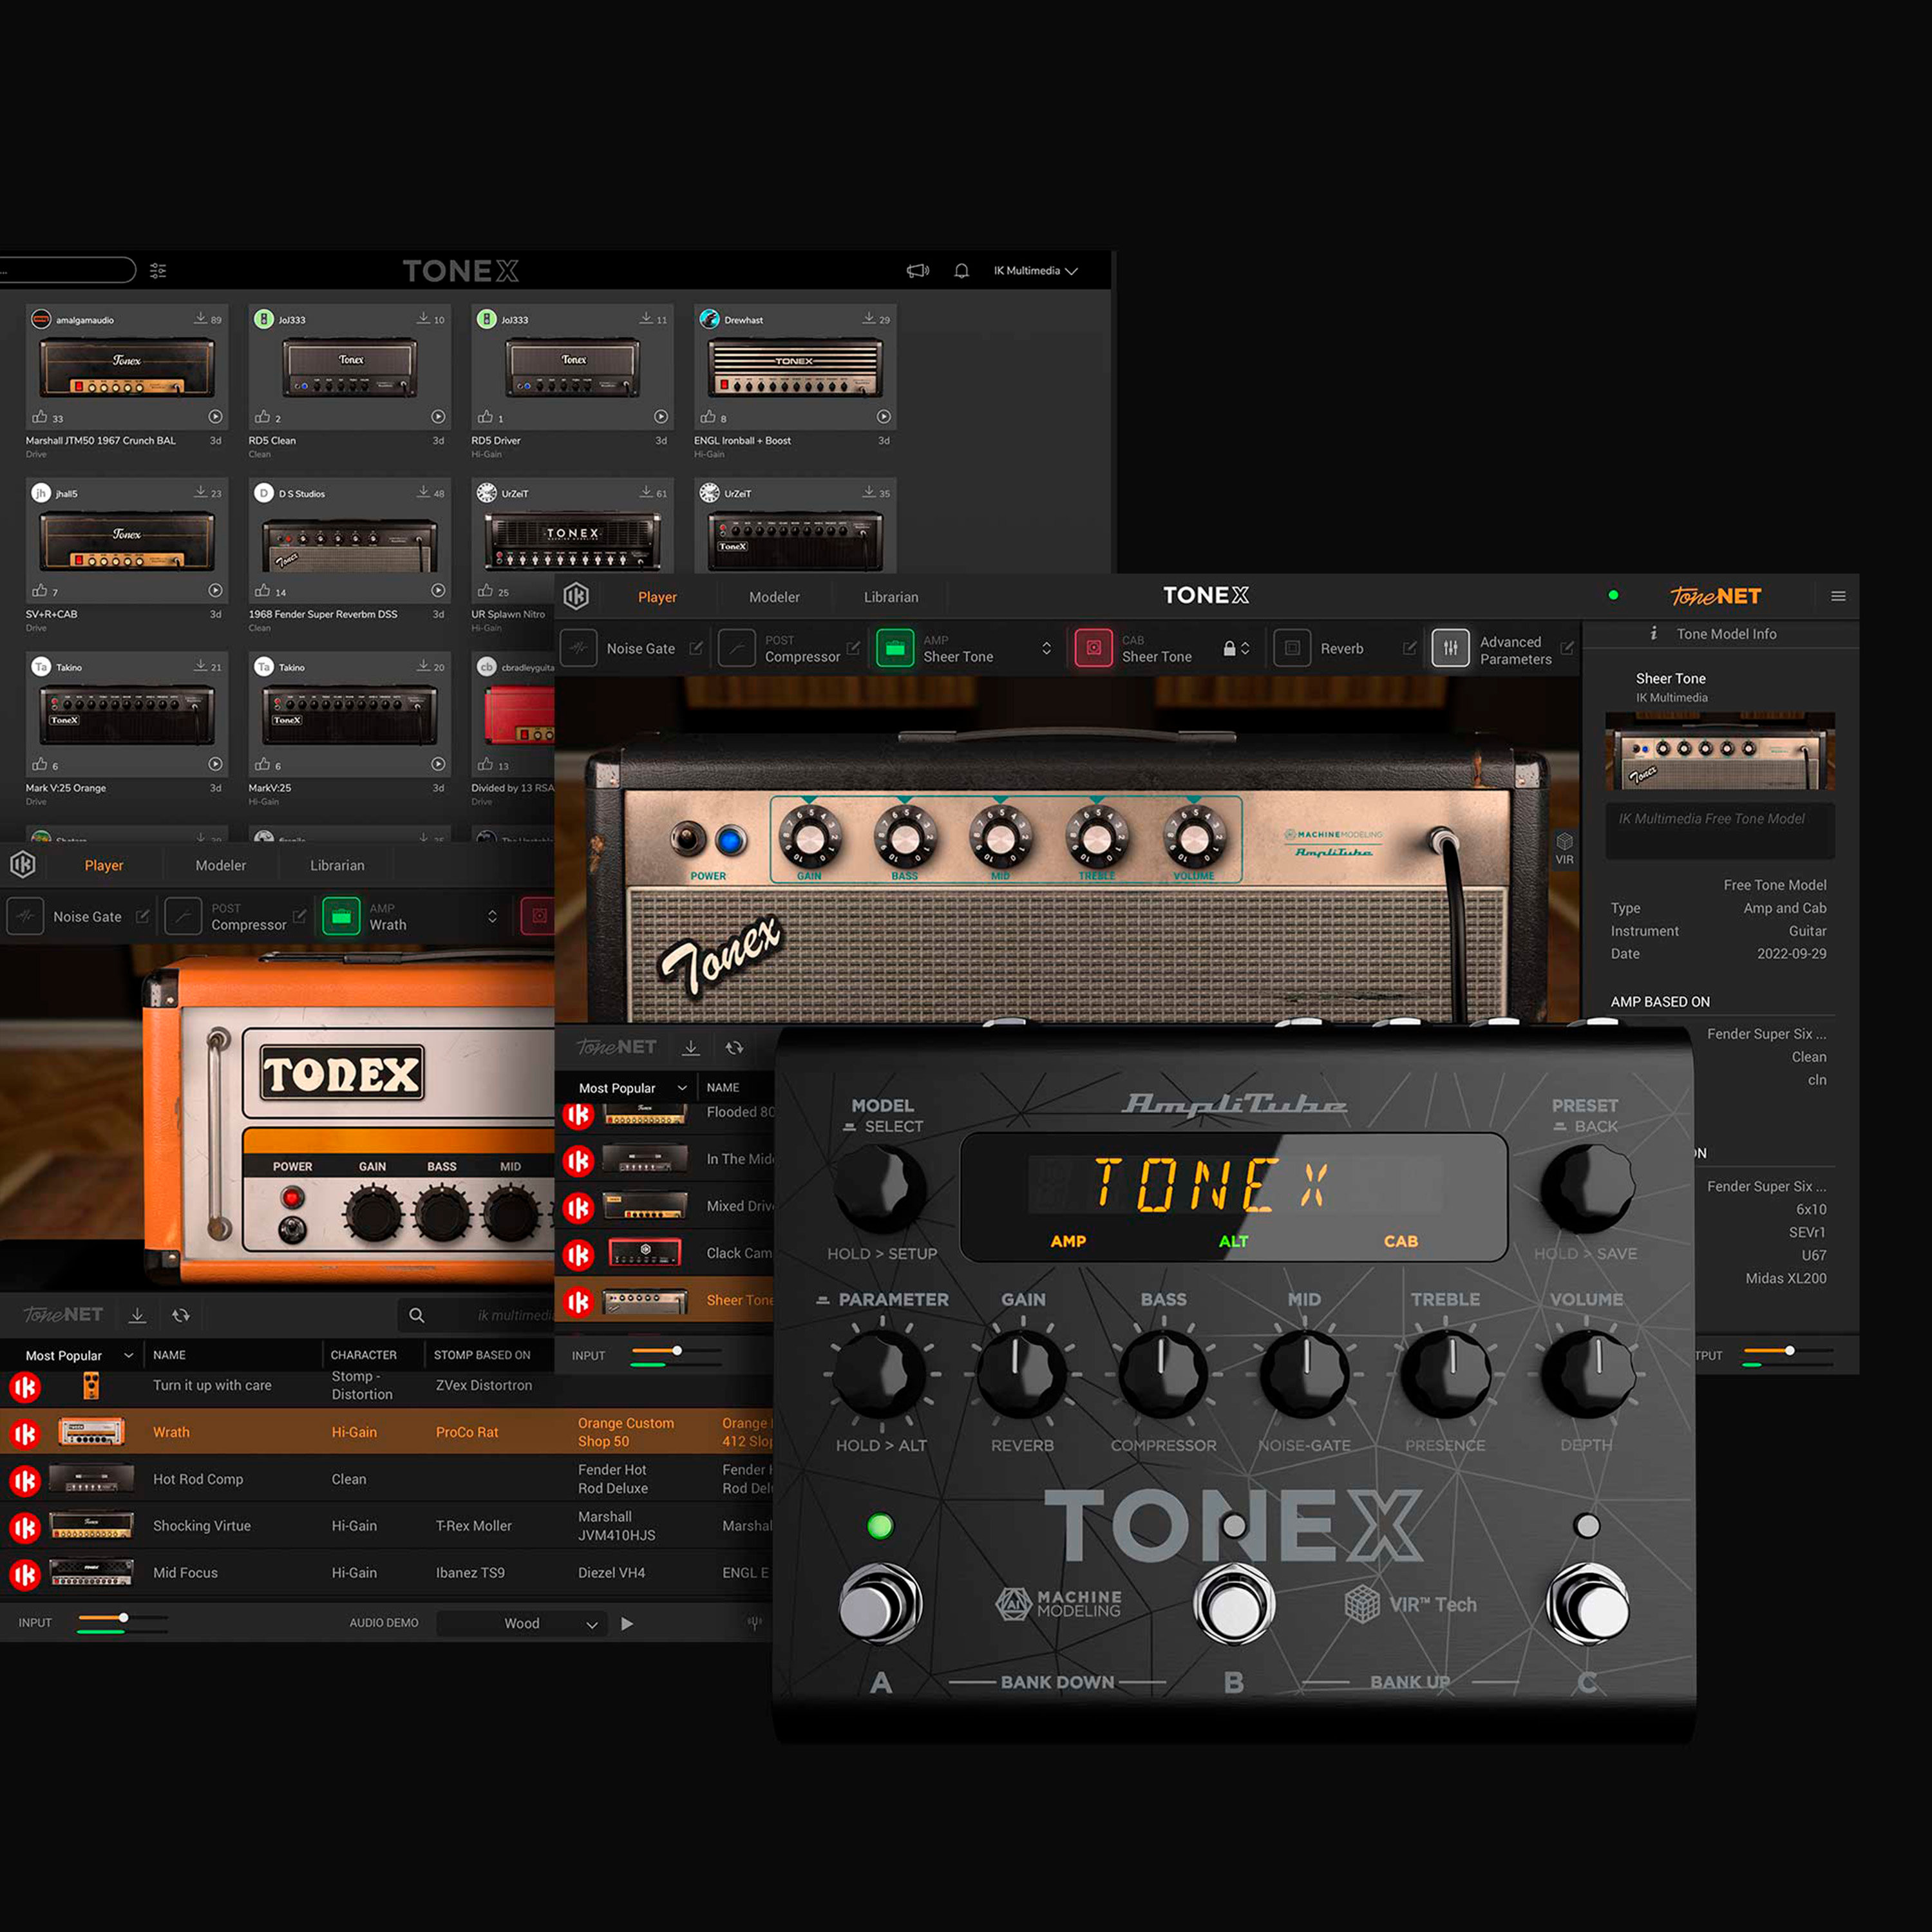This screenshot has width=1932, height=1932.
Task: Click the ToneNET download icon
Action: (690, 1047)
